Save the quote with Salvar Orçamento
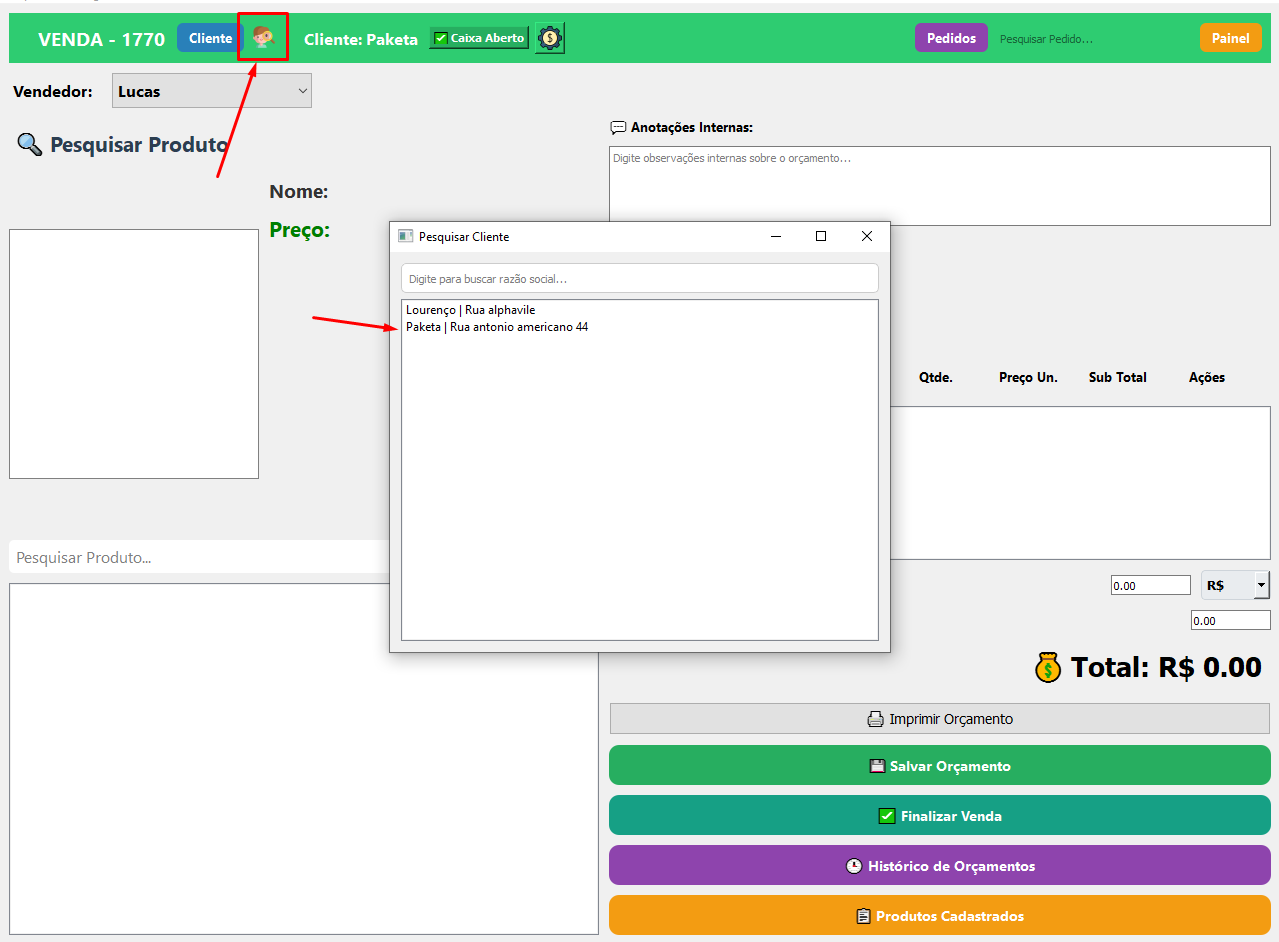The image size is (1279, 942). click(x=939, y=766)
